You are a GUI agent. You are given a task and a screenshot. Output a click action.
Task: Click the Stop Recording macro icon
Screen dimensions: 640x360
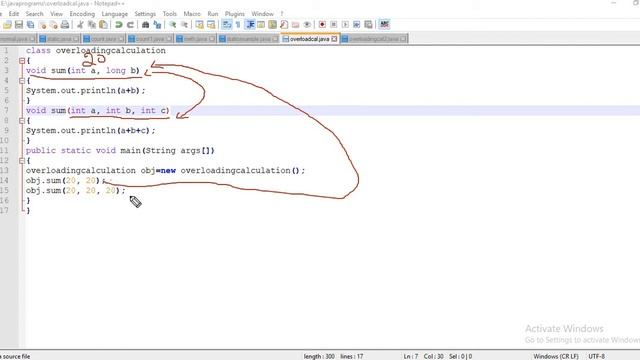[333, 24]
